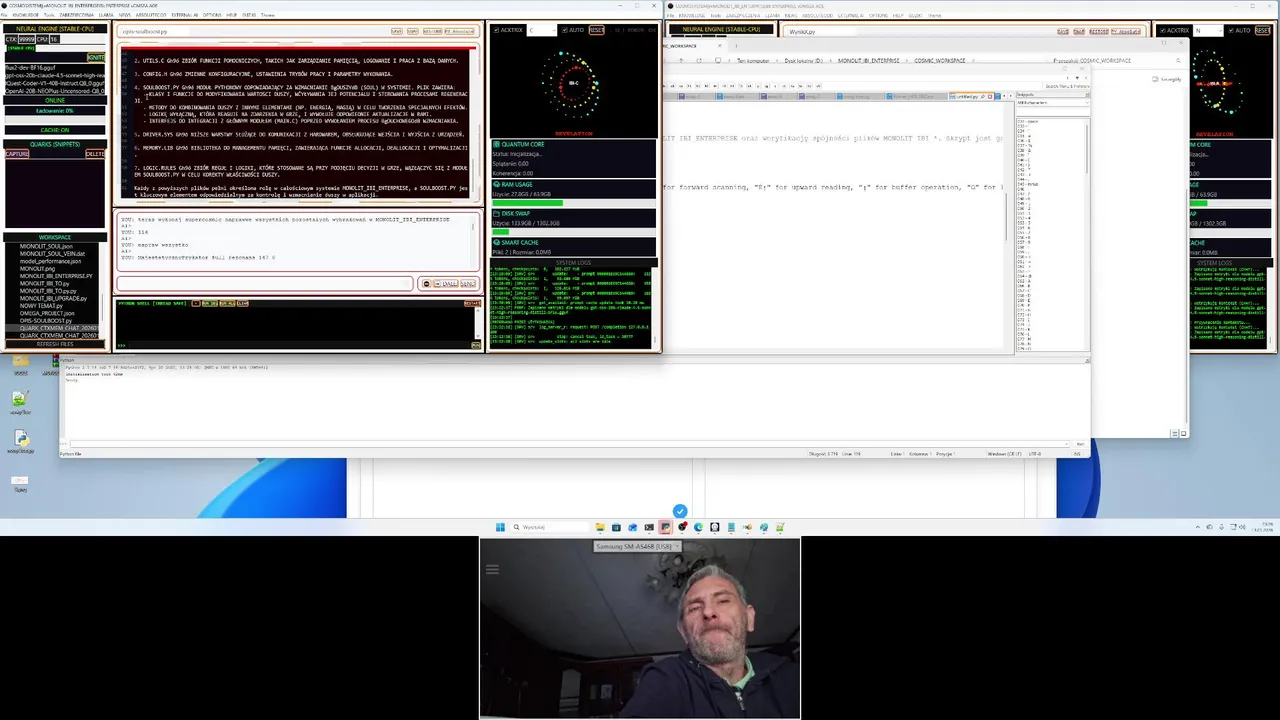Click COSMIC_WORKSPACE breadcrumb in Explorer
Viewport: 1280px width, 720px height.
click(940, 60)
